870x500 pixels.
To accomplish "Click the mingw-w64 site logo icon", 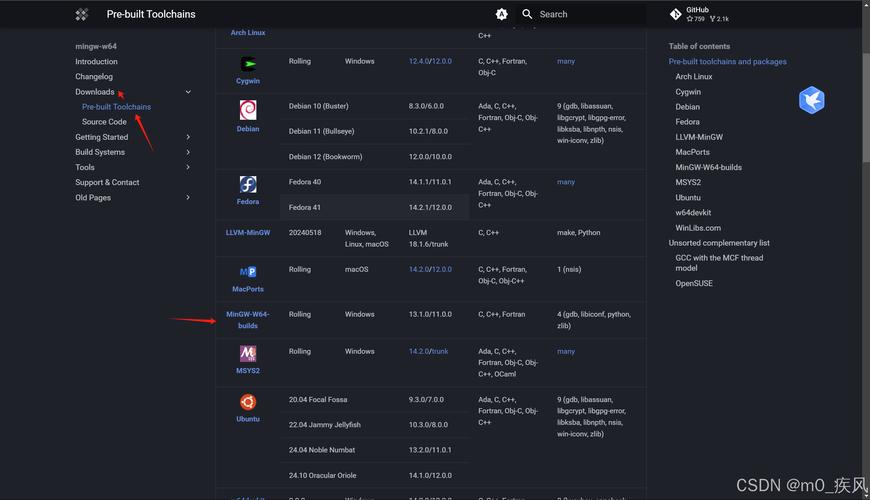I will click(82, 14).
